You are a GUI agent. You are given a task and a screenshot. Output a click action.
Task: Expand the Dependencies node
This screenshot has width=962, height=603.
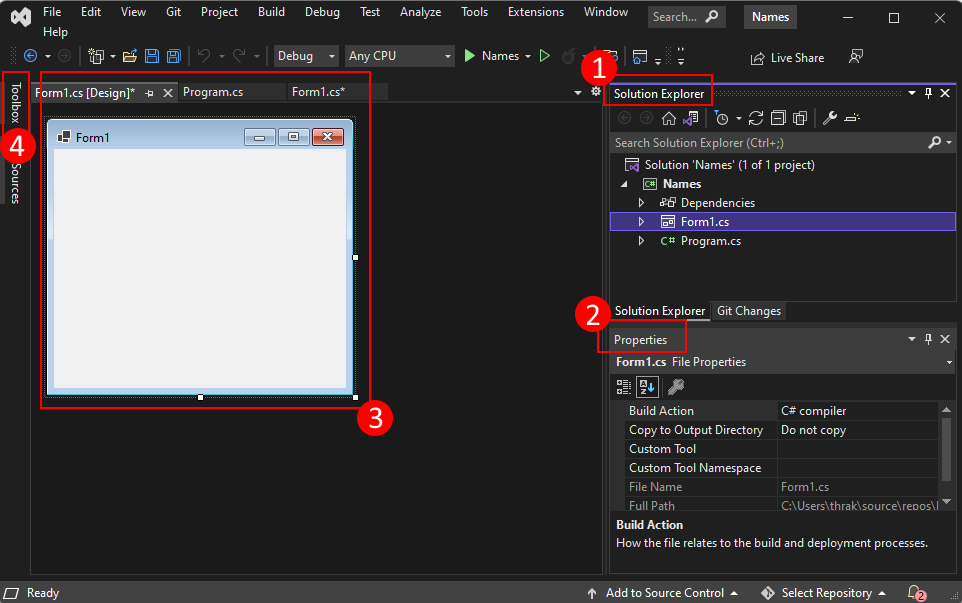tap(641, 202)
